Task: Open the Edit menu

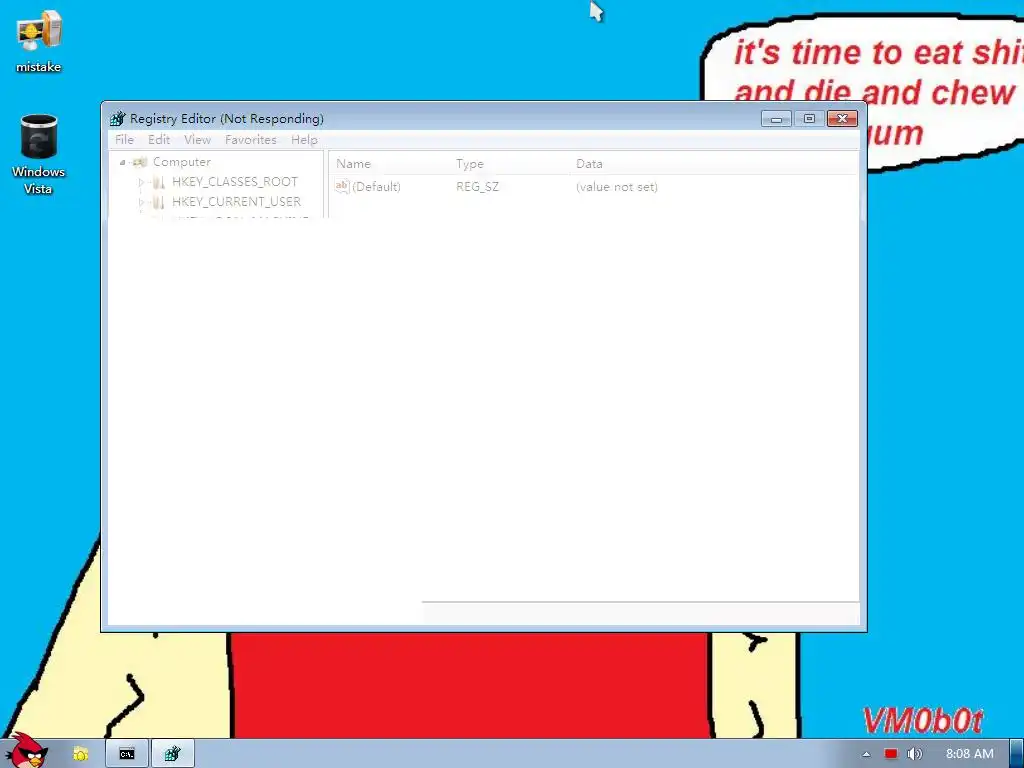Action: click(159, 140)
